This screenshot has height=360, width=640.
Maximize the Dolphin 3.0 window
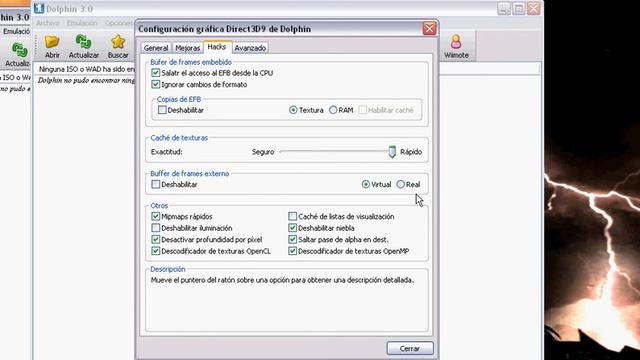coord(518,8)
